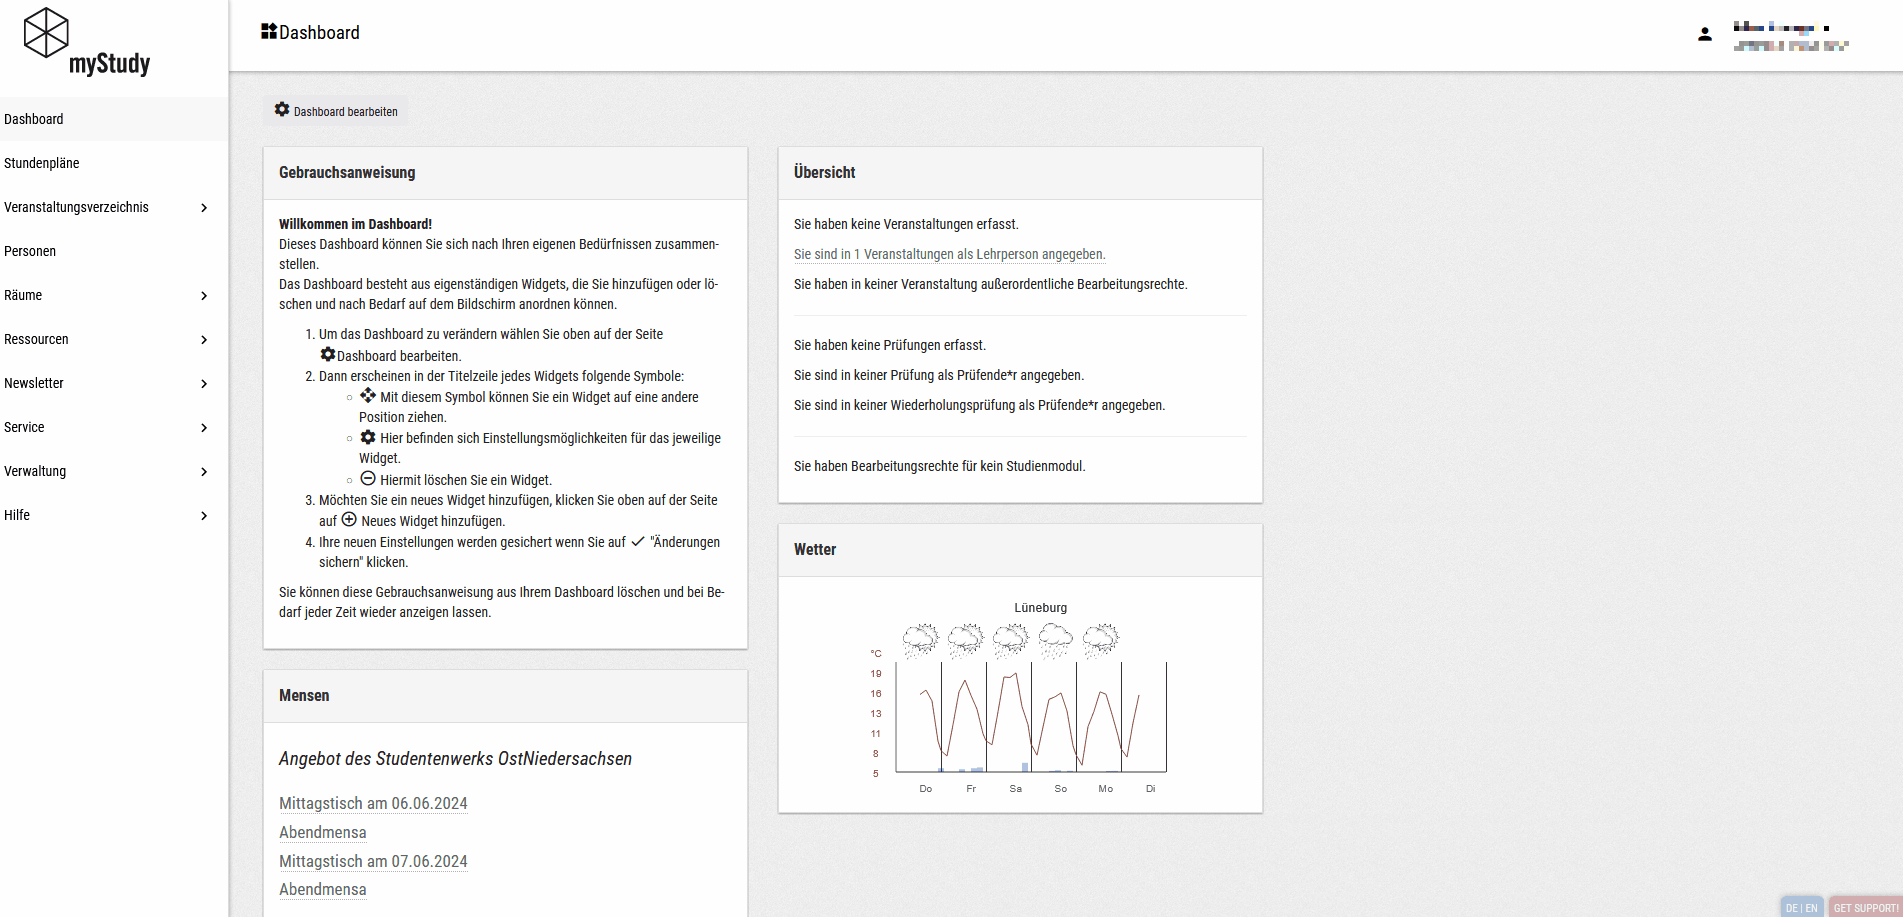This screenshot has width=1903, height=917.
Task: Open link about 1 Veranstaltungen als Lehrperson
Action: (949, 254)
